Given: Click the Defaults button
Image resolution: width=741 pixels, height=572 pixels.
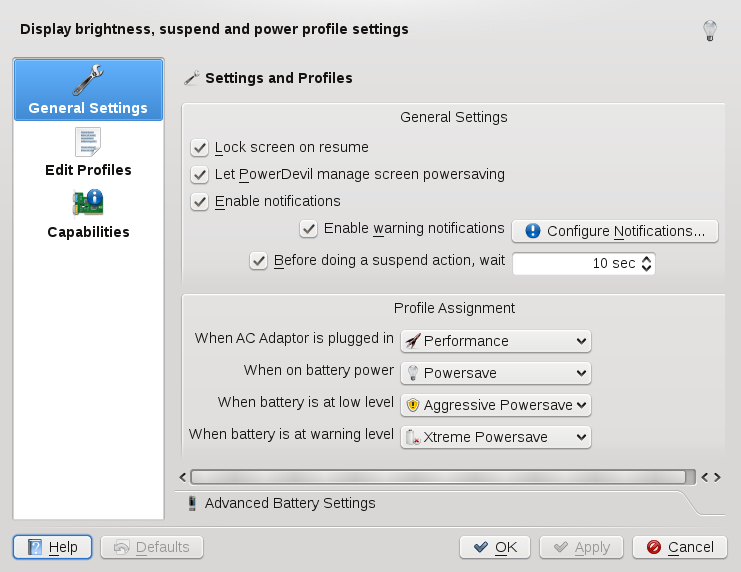Looking at the screenshot, I should coord(152,547).
